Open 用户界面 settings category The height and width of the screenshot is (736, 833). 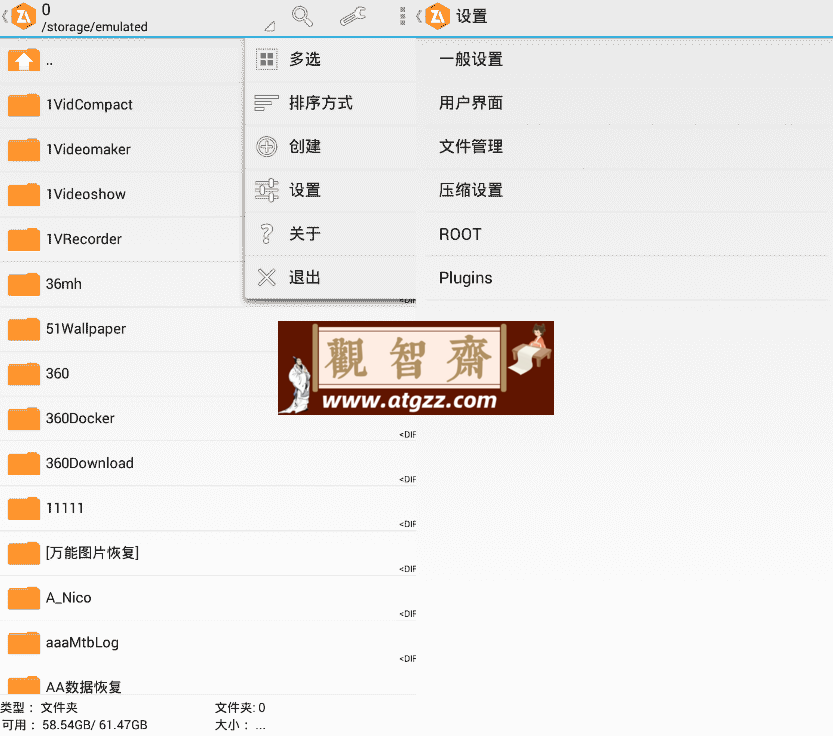click(x=625, y=103)
